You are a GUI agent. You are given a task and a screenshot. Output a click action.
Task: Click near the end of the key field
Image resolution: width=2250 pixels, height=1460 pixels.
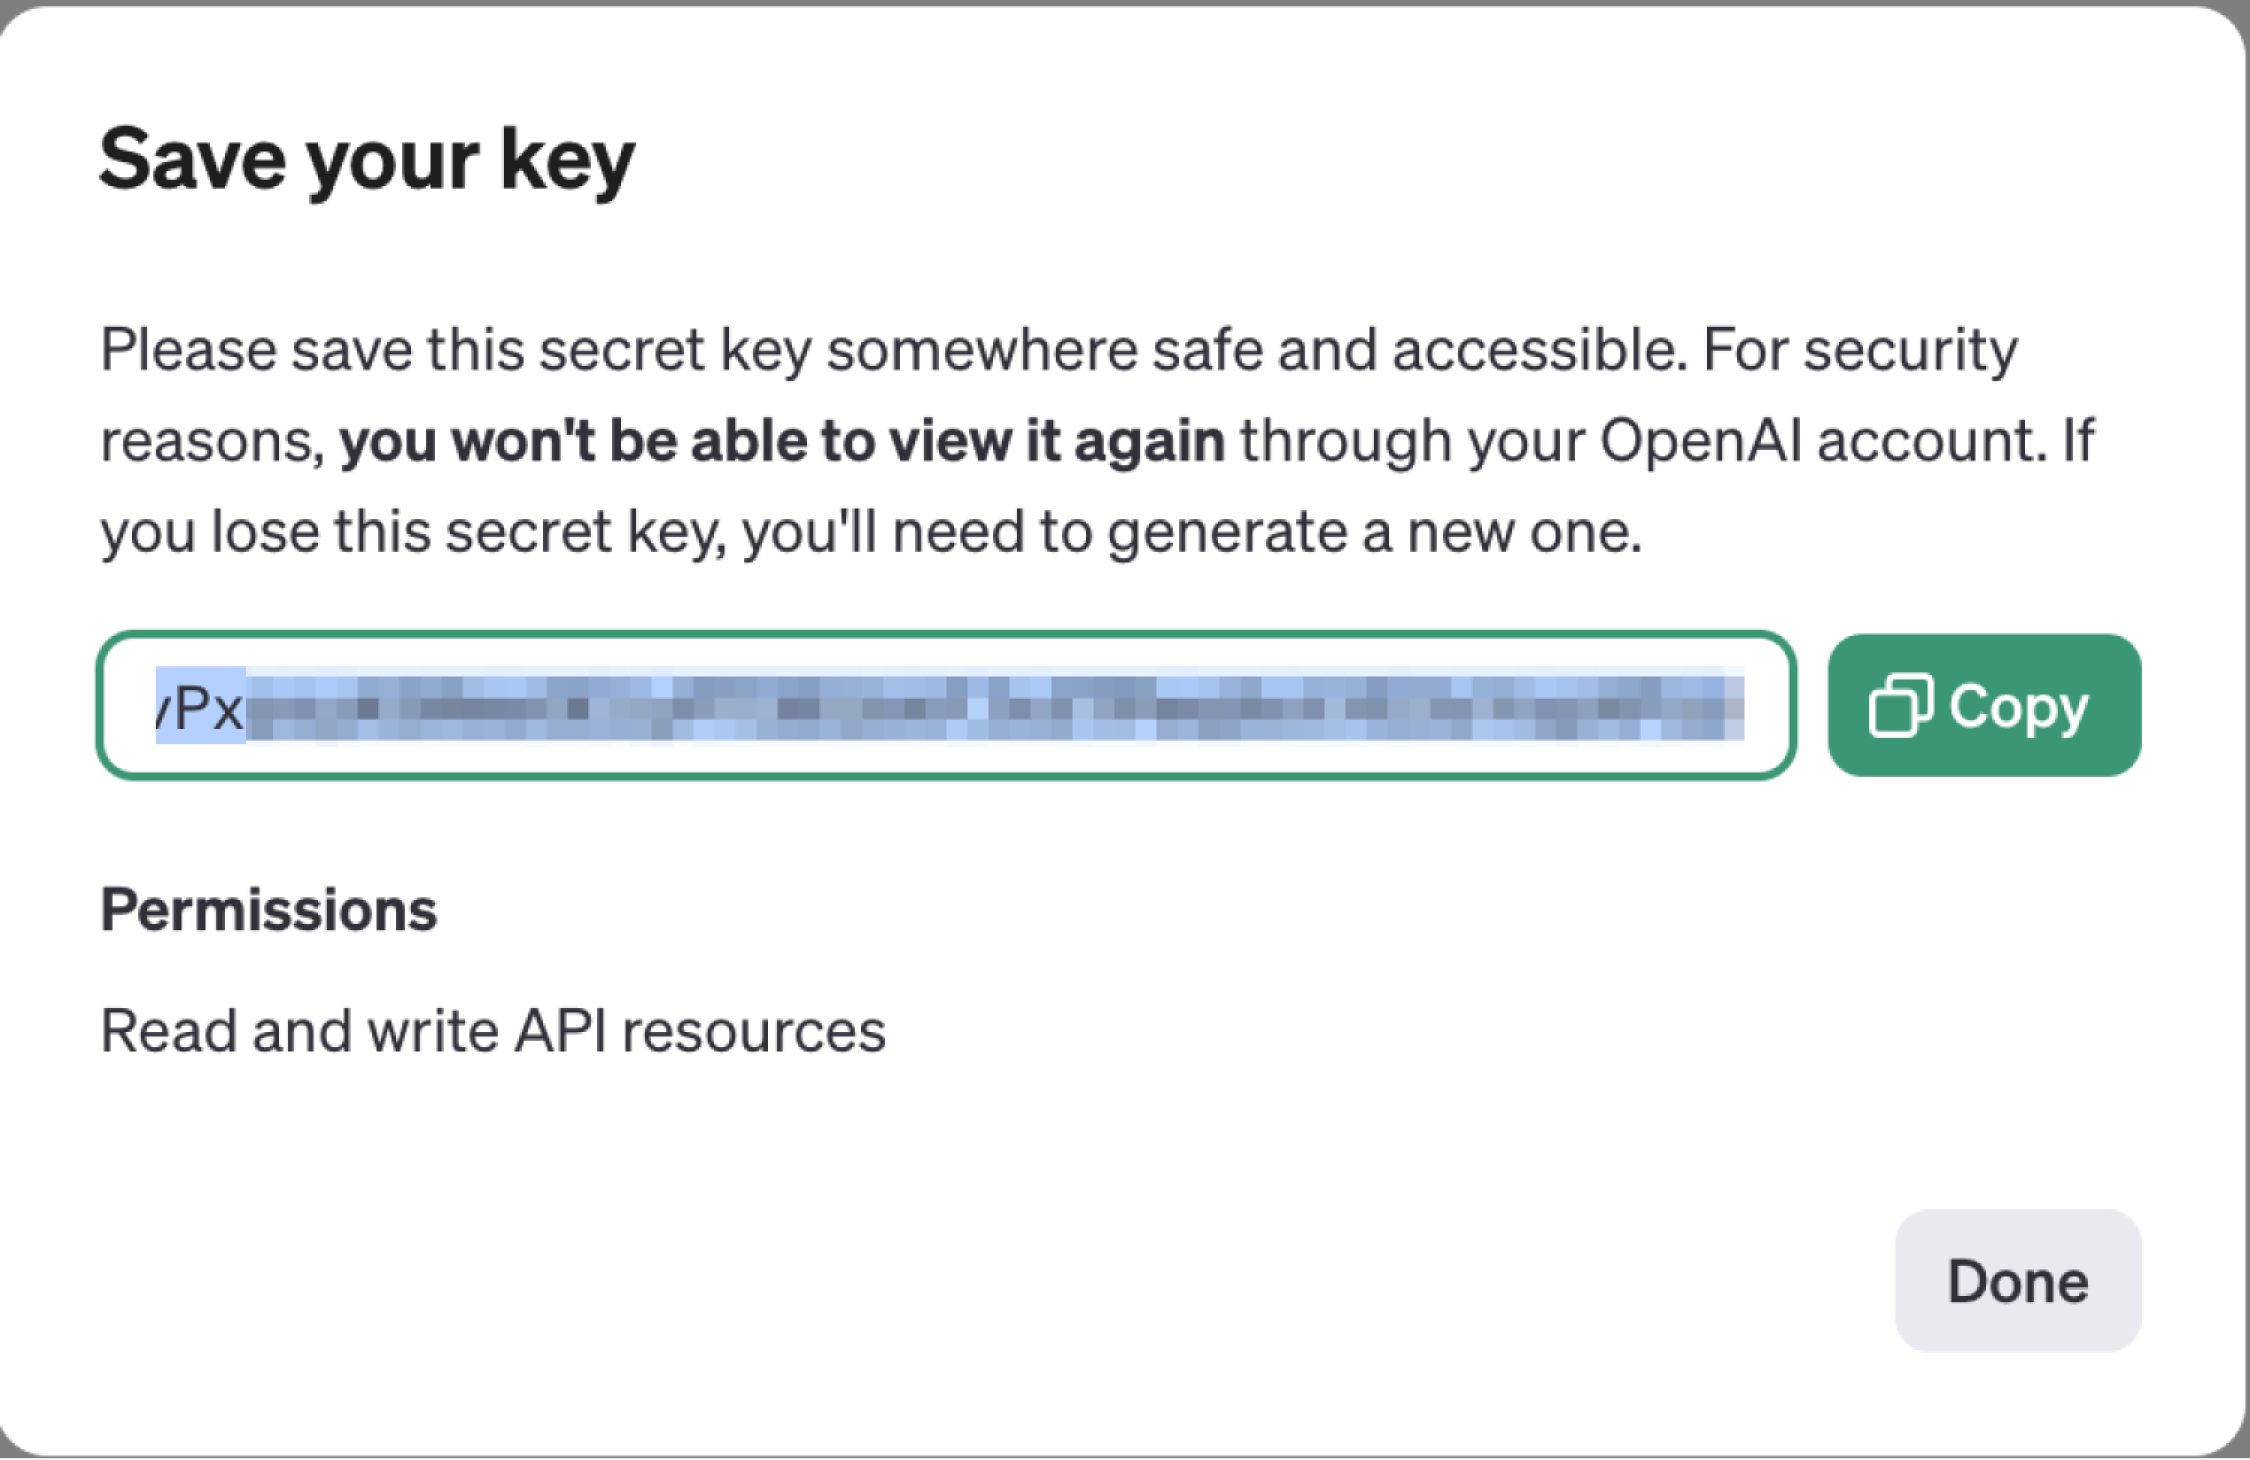pyautogui.click(x=1700, y=705)
